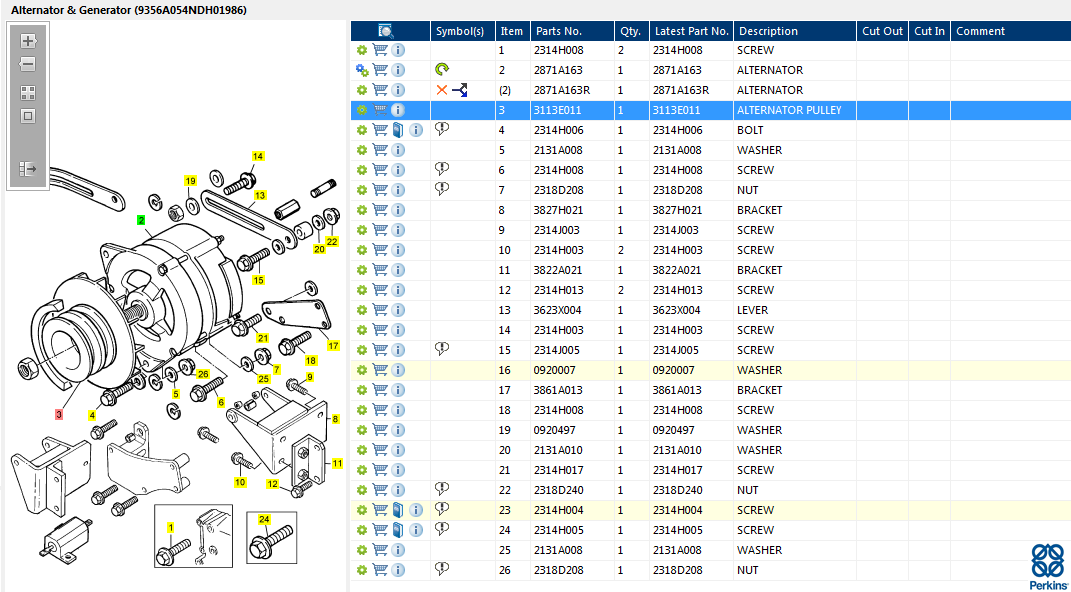Click the orange X symbol for 2871A163R

[442, 89]
